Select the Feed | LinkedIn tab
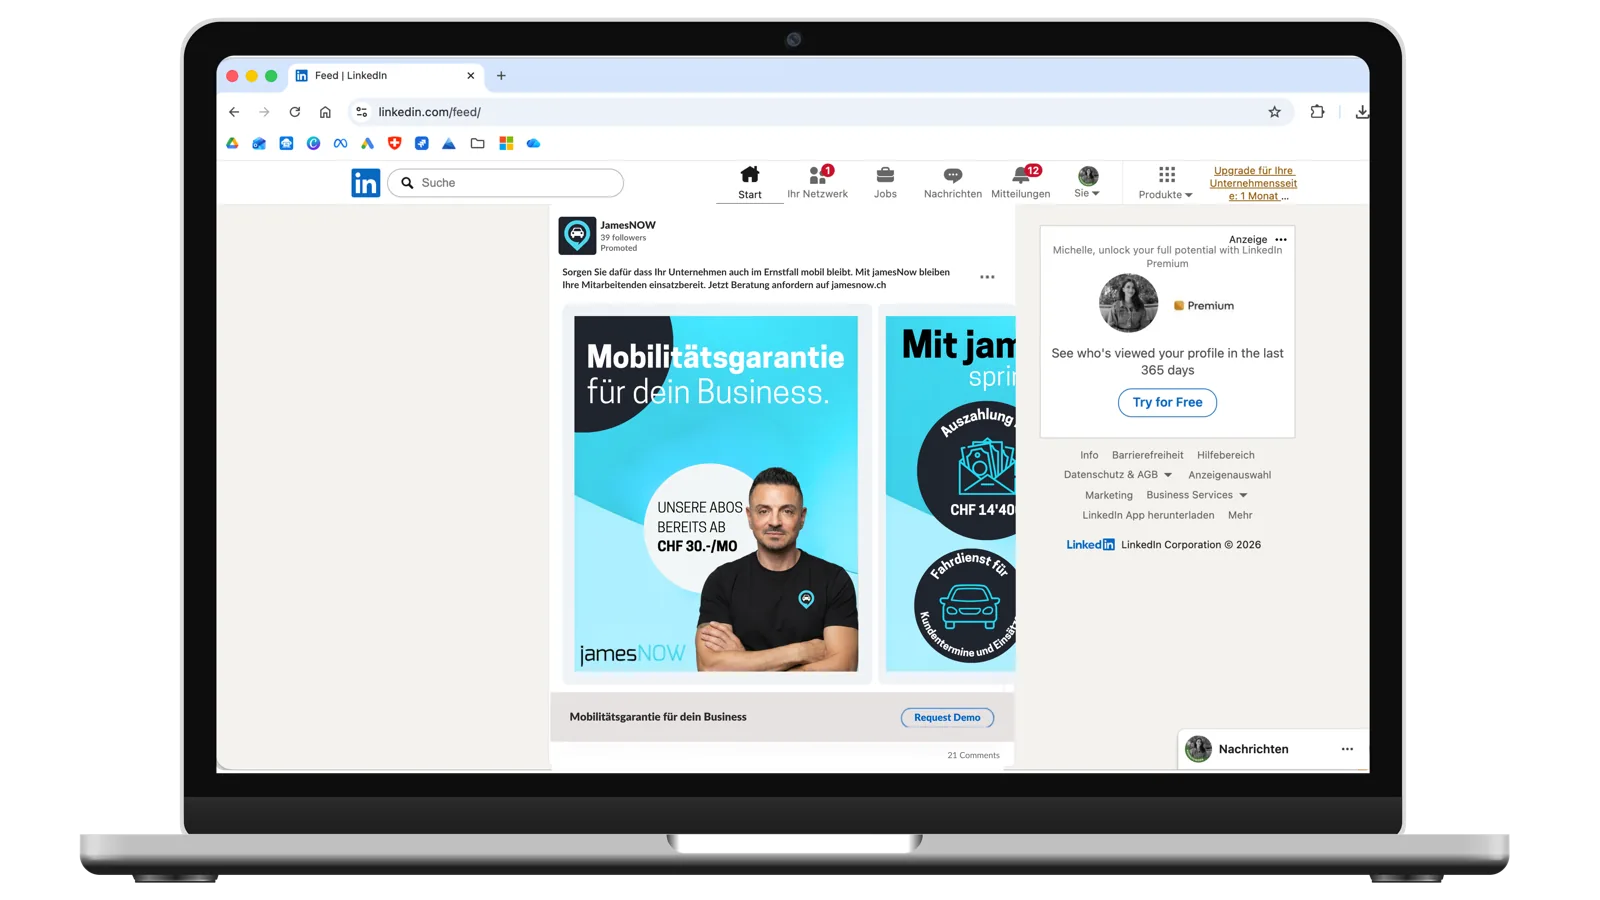 point(386,76)
